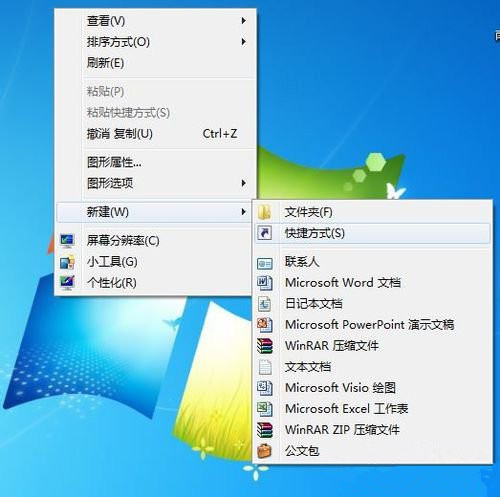
Task: Click the monitor icon beside 屏幕分辨率(C)
Action: point(67,241)
